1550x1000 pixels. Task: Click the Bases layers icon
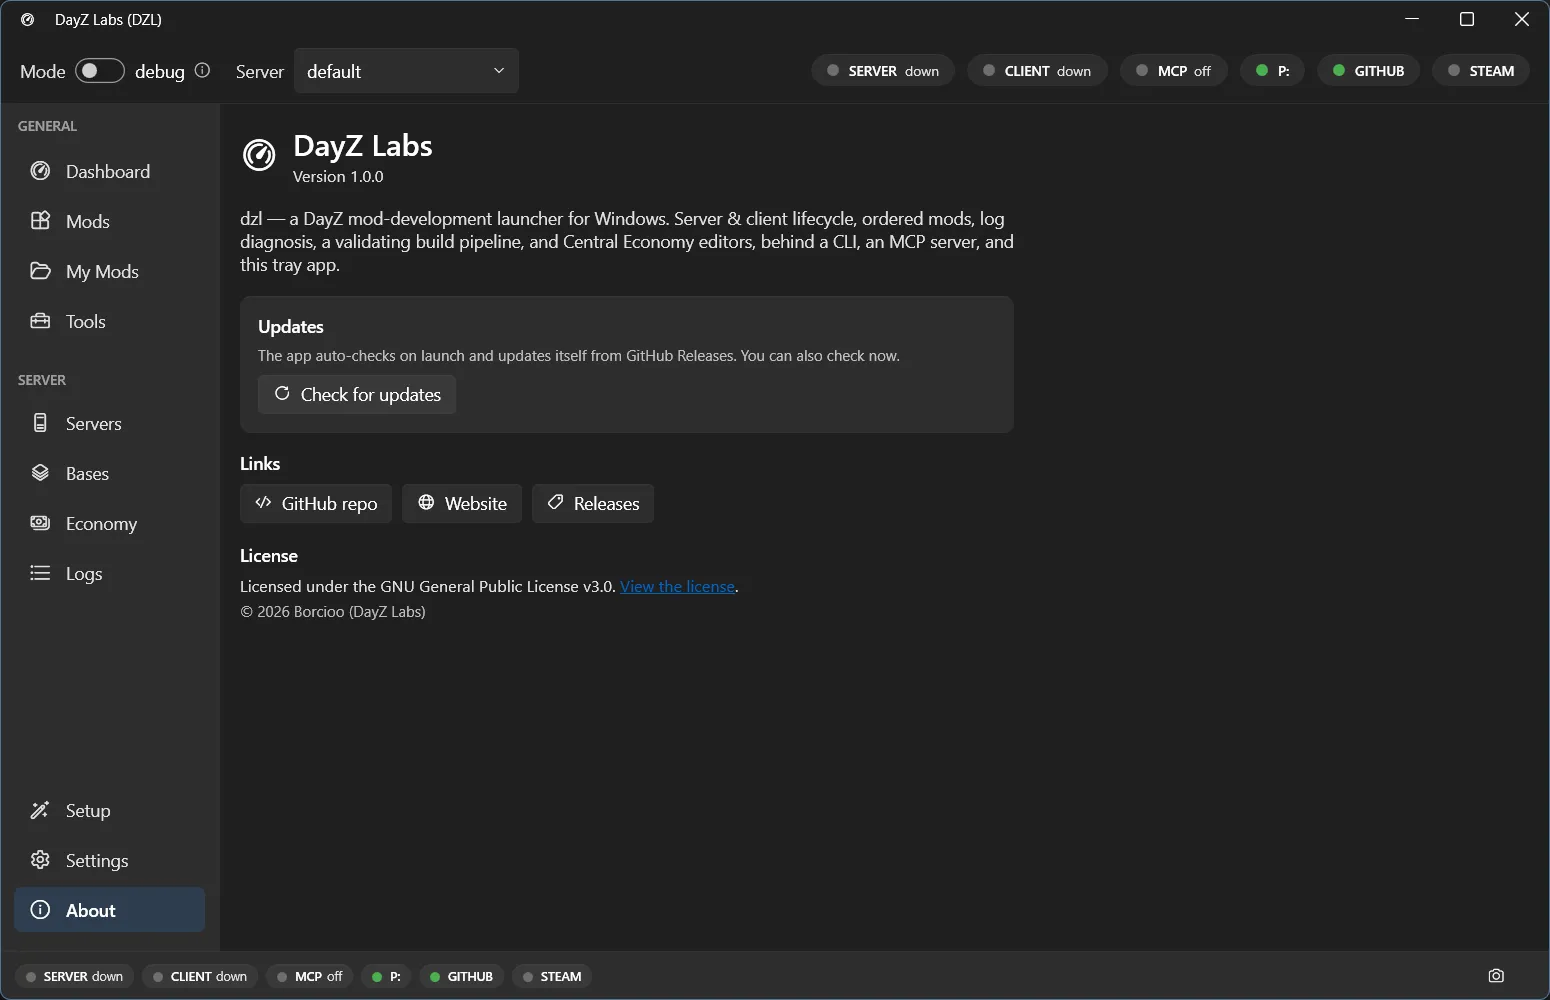[x=40, y=473]
